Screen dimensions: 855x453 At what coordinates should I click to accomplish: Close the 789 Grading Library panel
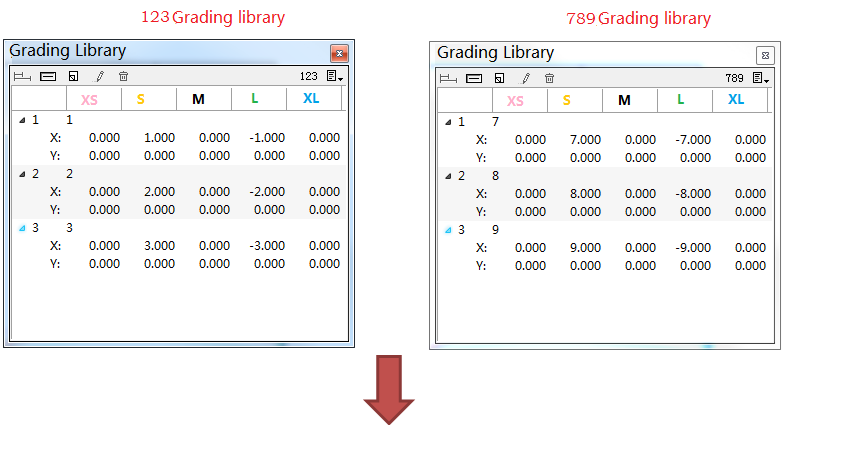tap(764, 55)
